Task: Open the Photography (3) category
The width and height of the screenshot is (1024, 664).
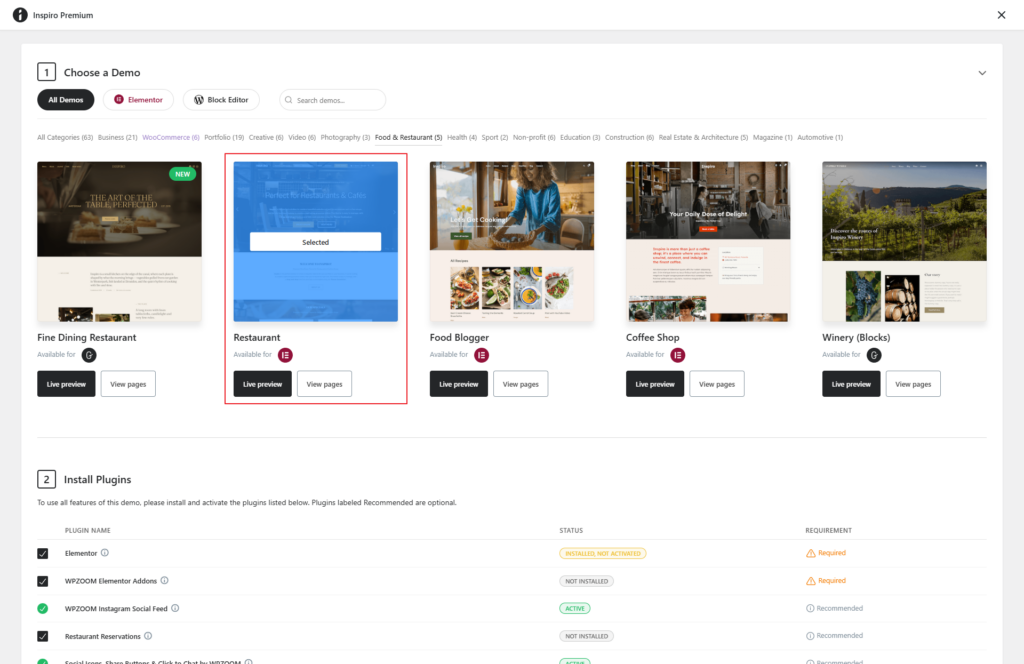Action: 345,138
